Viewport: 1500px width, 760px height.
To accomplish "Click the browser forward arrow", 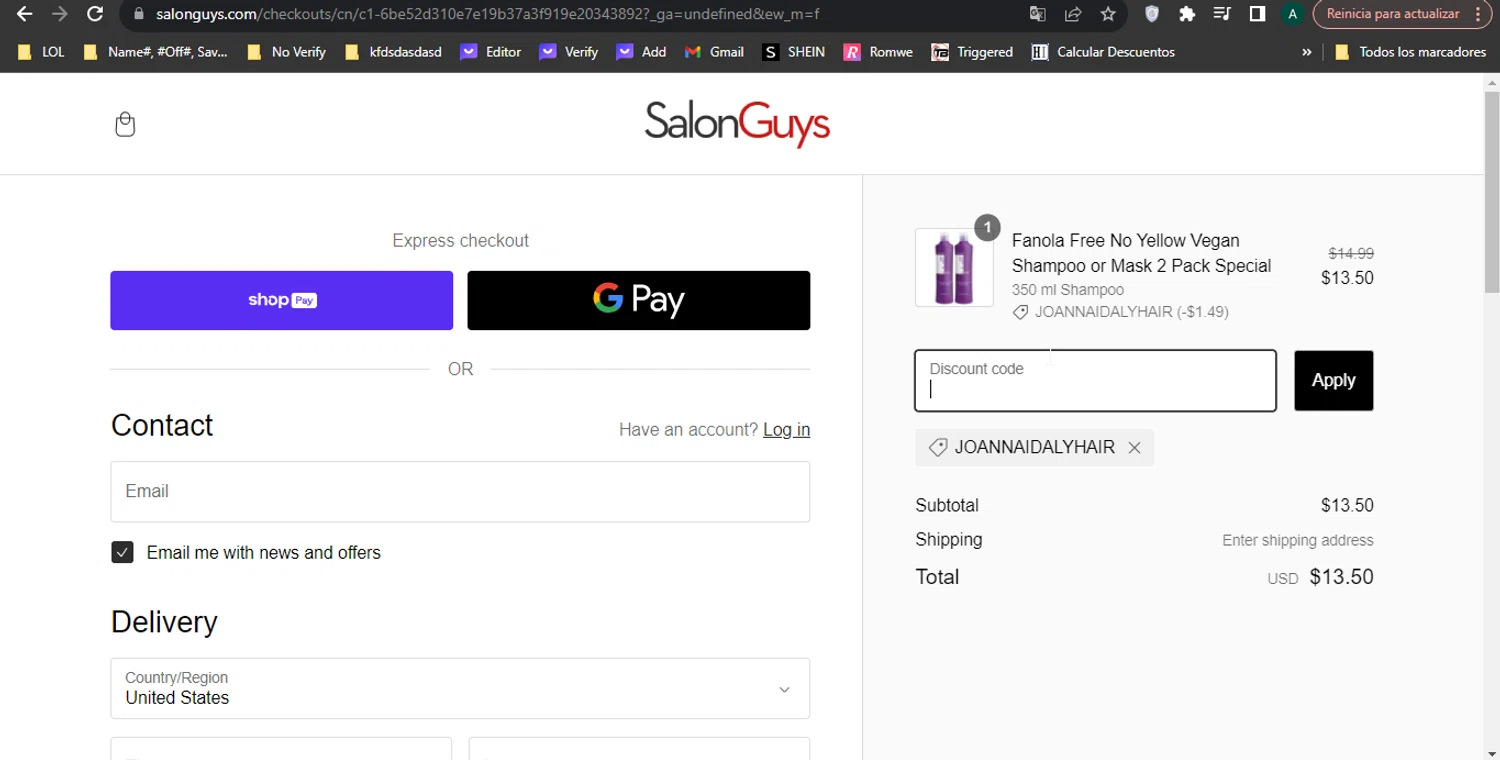I will [x=59, y=14].
